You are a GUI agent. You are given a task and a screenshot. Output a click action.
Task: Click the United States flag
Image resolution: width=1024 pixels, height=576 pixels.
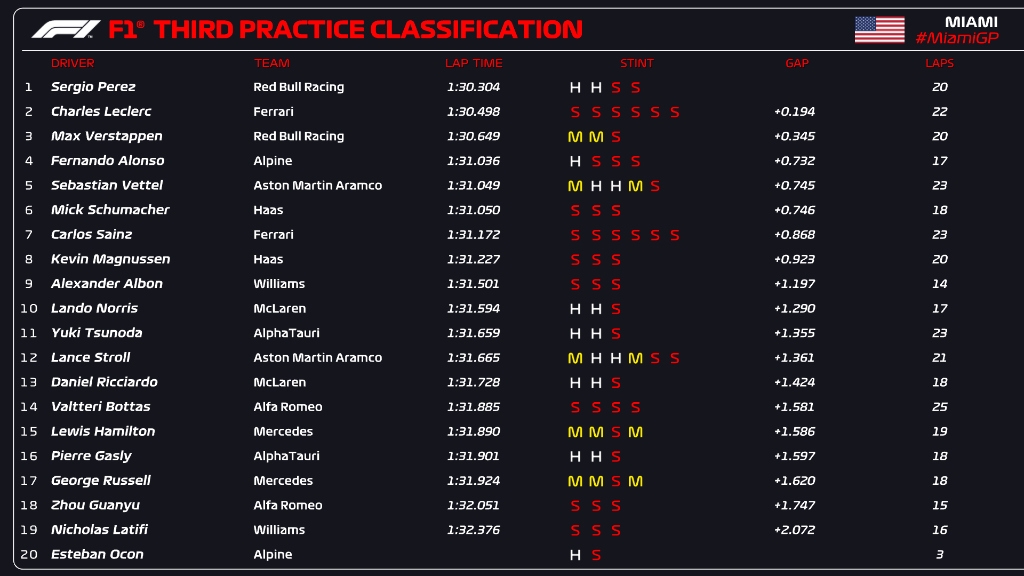pyautogui.click(x=879, y=29)
